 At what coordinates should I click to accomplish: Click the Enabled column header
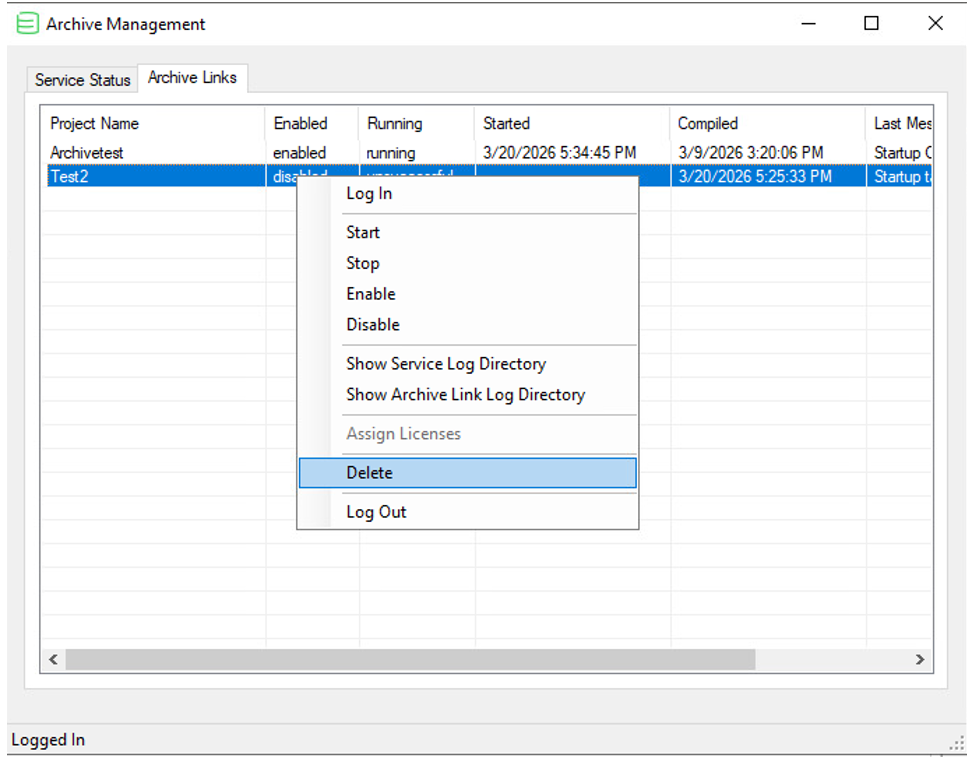pos(312,123)
